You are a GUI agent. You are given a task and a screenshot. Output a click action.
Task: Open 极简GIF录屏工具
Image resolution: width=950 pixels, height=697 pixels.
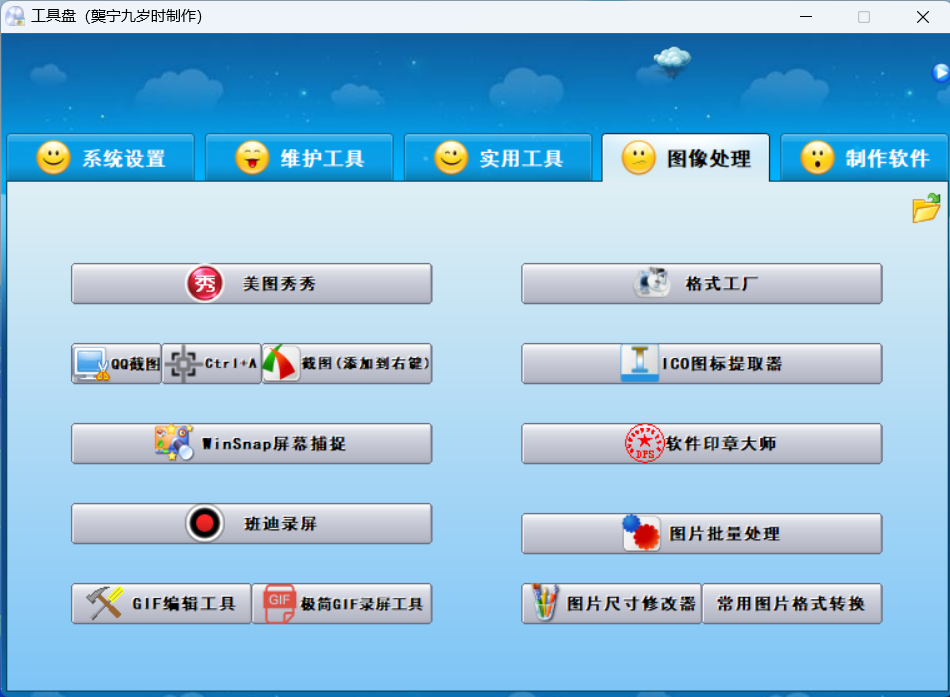pos(342,604)
